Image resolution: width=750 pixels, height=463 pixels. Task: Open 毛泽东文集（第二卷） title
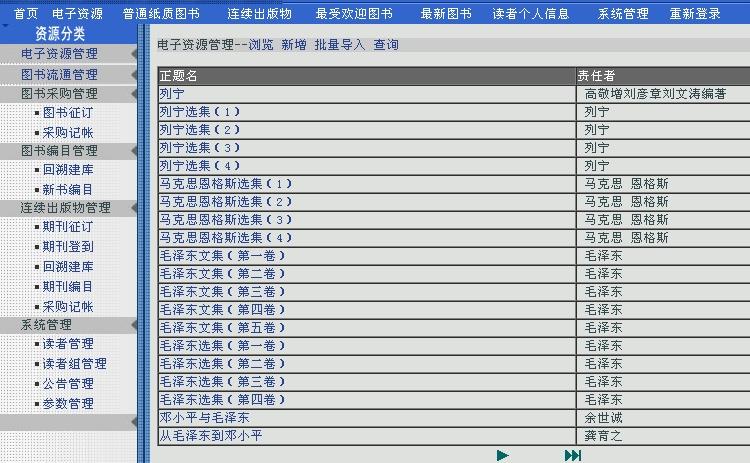tap(222, 274)
